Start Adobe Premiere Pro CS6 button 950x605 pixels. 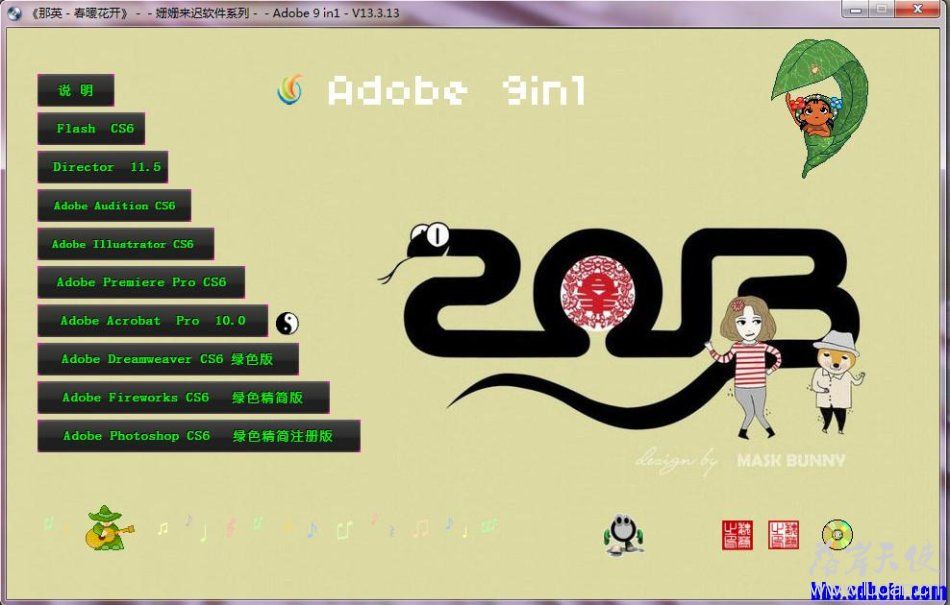point(141,282)
